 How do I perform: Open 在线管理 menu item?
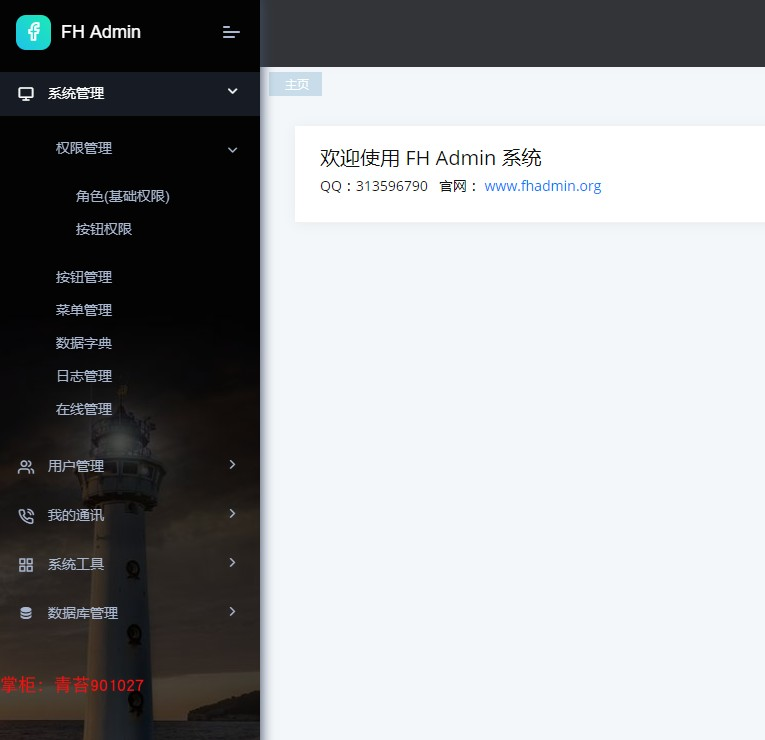point(84,409)
